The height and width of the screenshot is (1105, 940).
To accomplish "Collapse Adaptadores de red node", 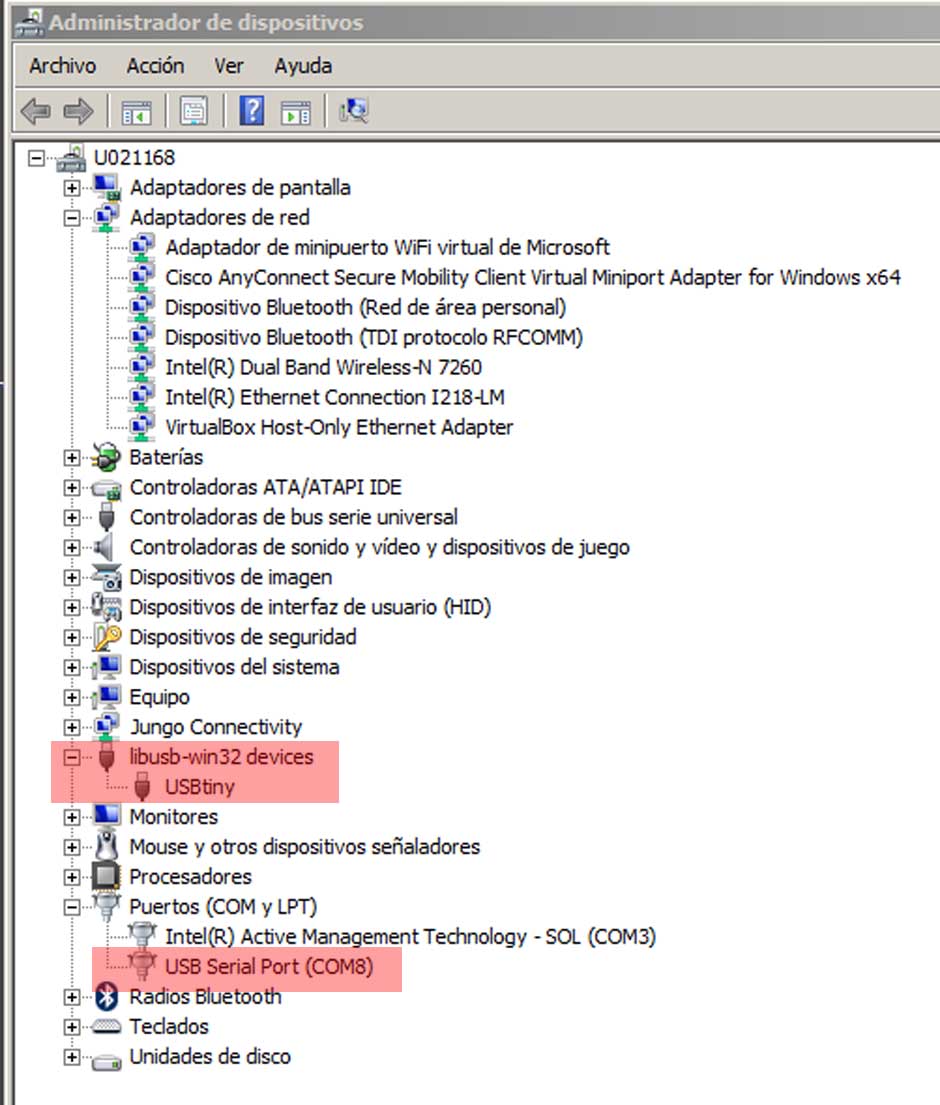I will [x=71, y=218].
